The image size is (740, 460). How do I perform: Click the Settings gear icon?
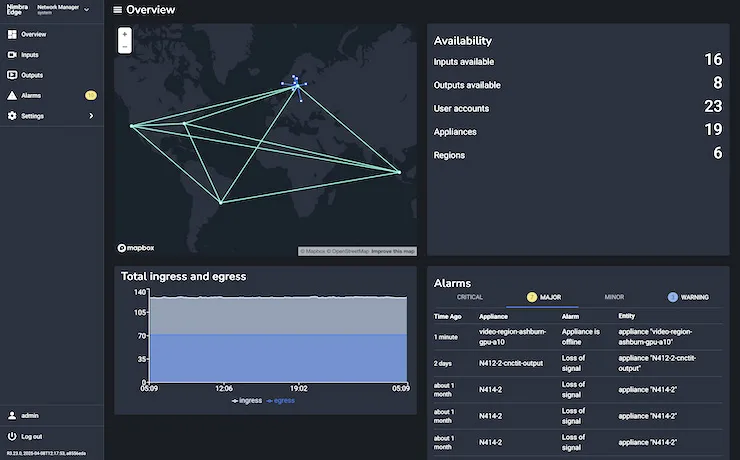click(12, 116)
